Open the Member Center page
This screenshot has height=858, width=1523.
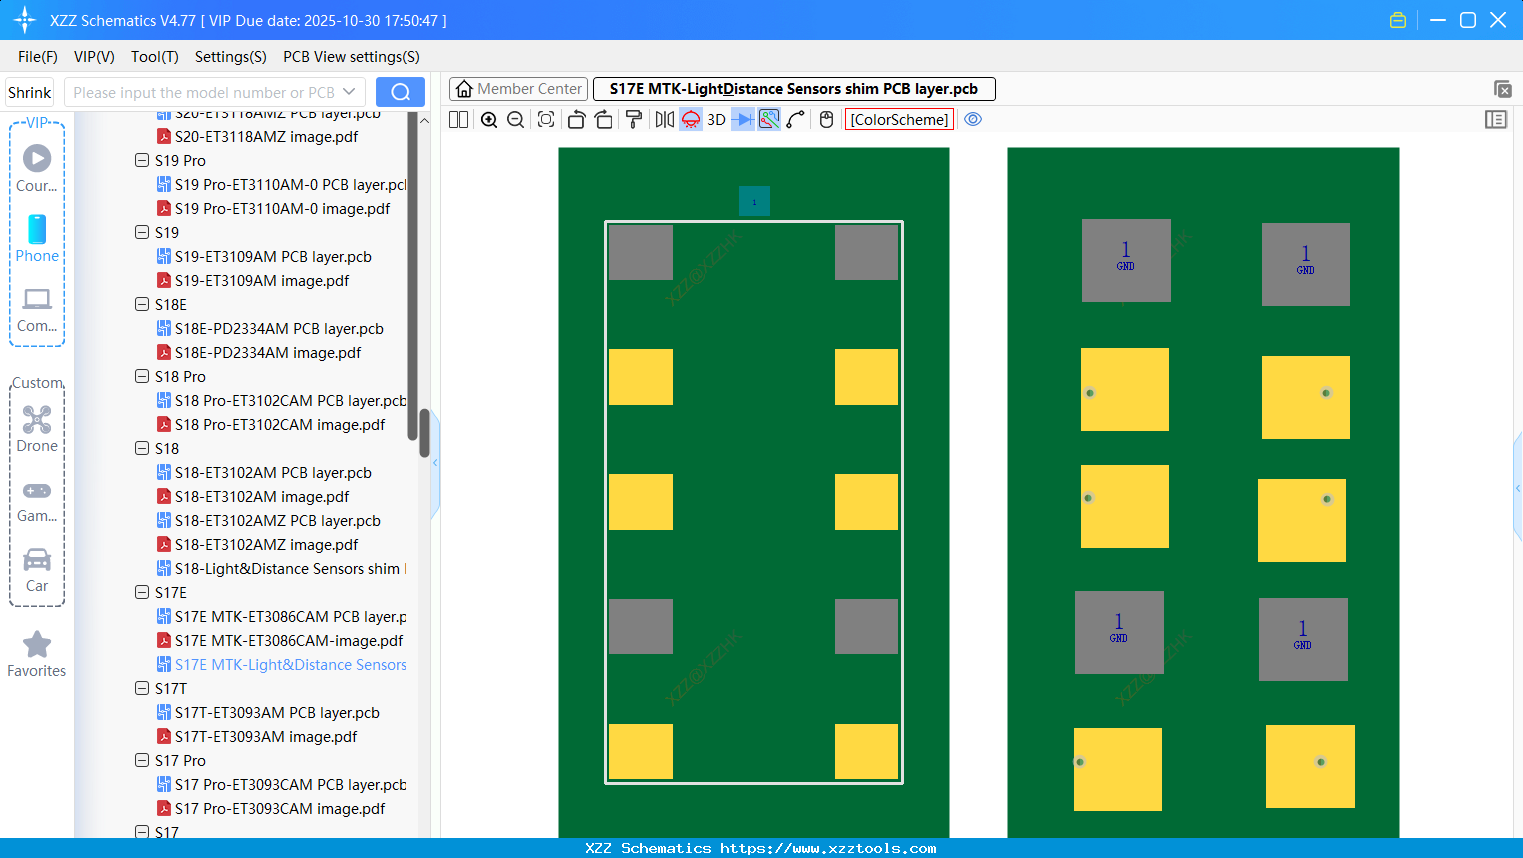point(518,88)
